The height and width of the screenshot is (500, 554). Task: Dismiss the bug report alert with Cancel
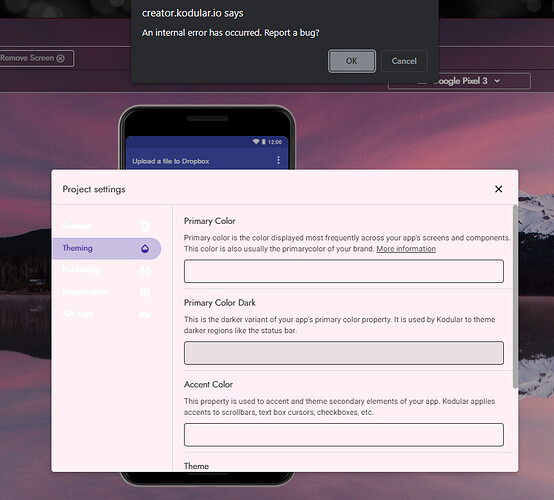point(404,61)
